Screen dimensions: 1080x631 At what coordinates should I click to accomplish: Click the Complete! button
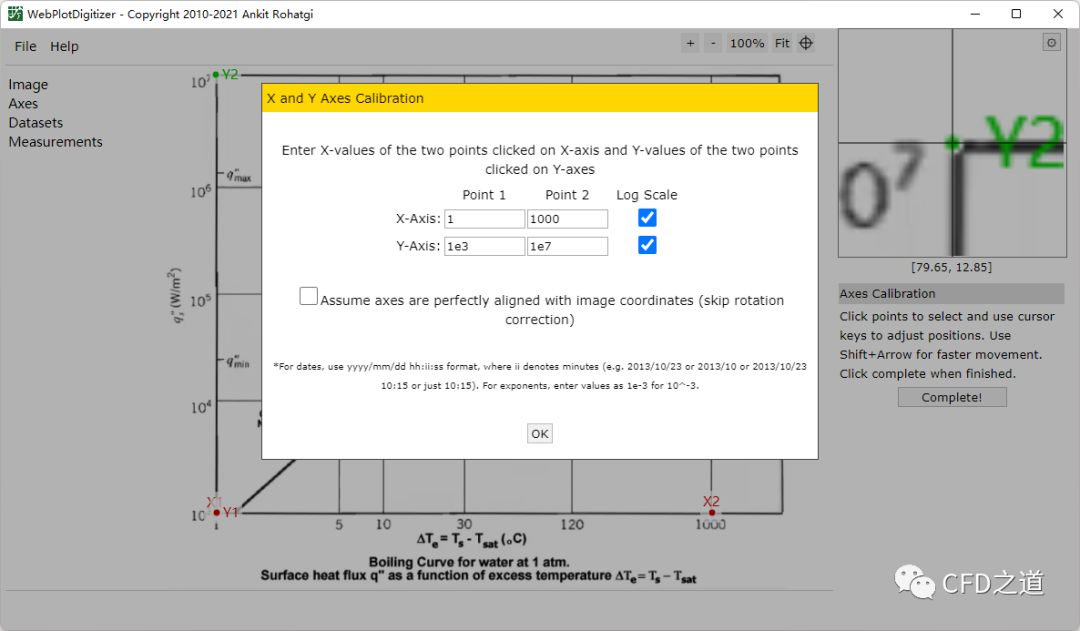click(952, 397)
